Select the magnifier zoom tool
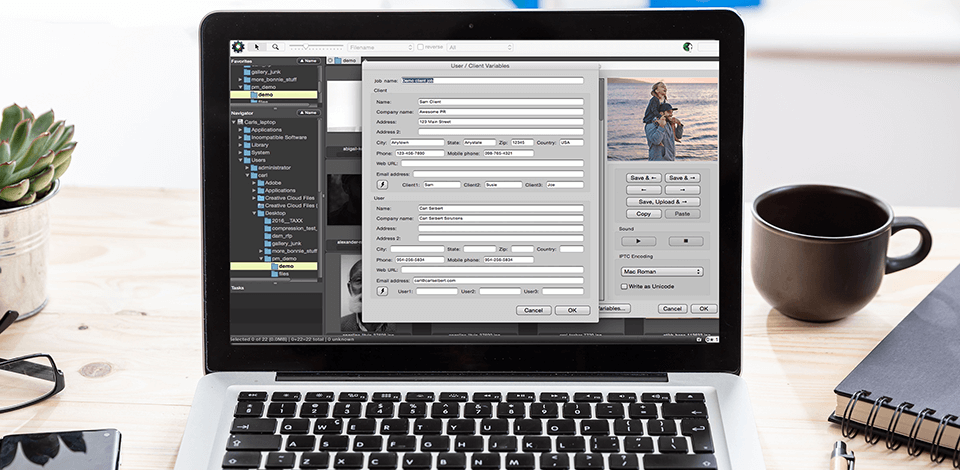Viewport: 960px width, 470px height. (x=275, y=47)
